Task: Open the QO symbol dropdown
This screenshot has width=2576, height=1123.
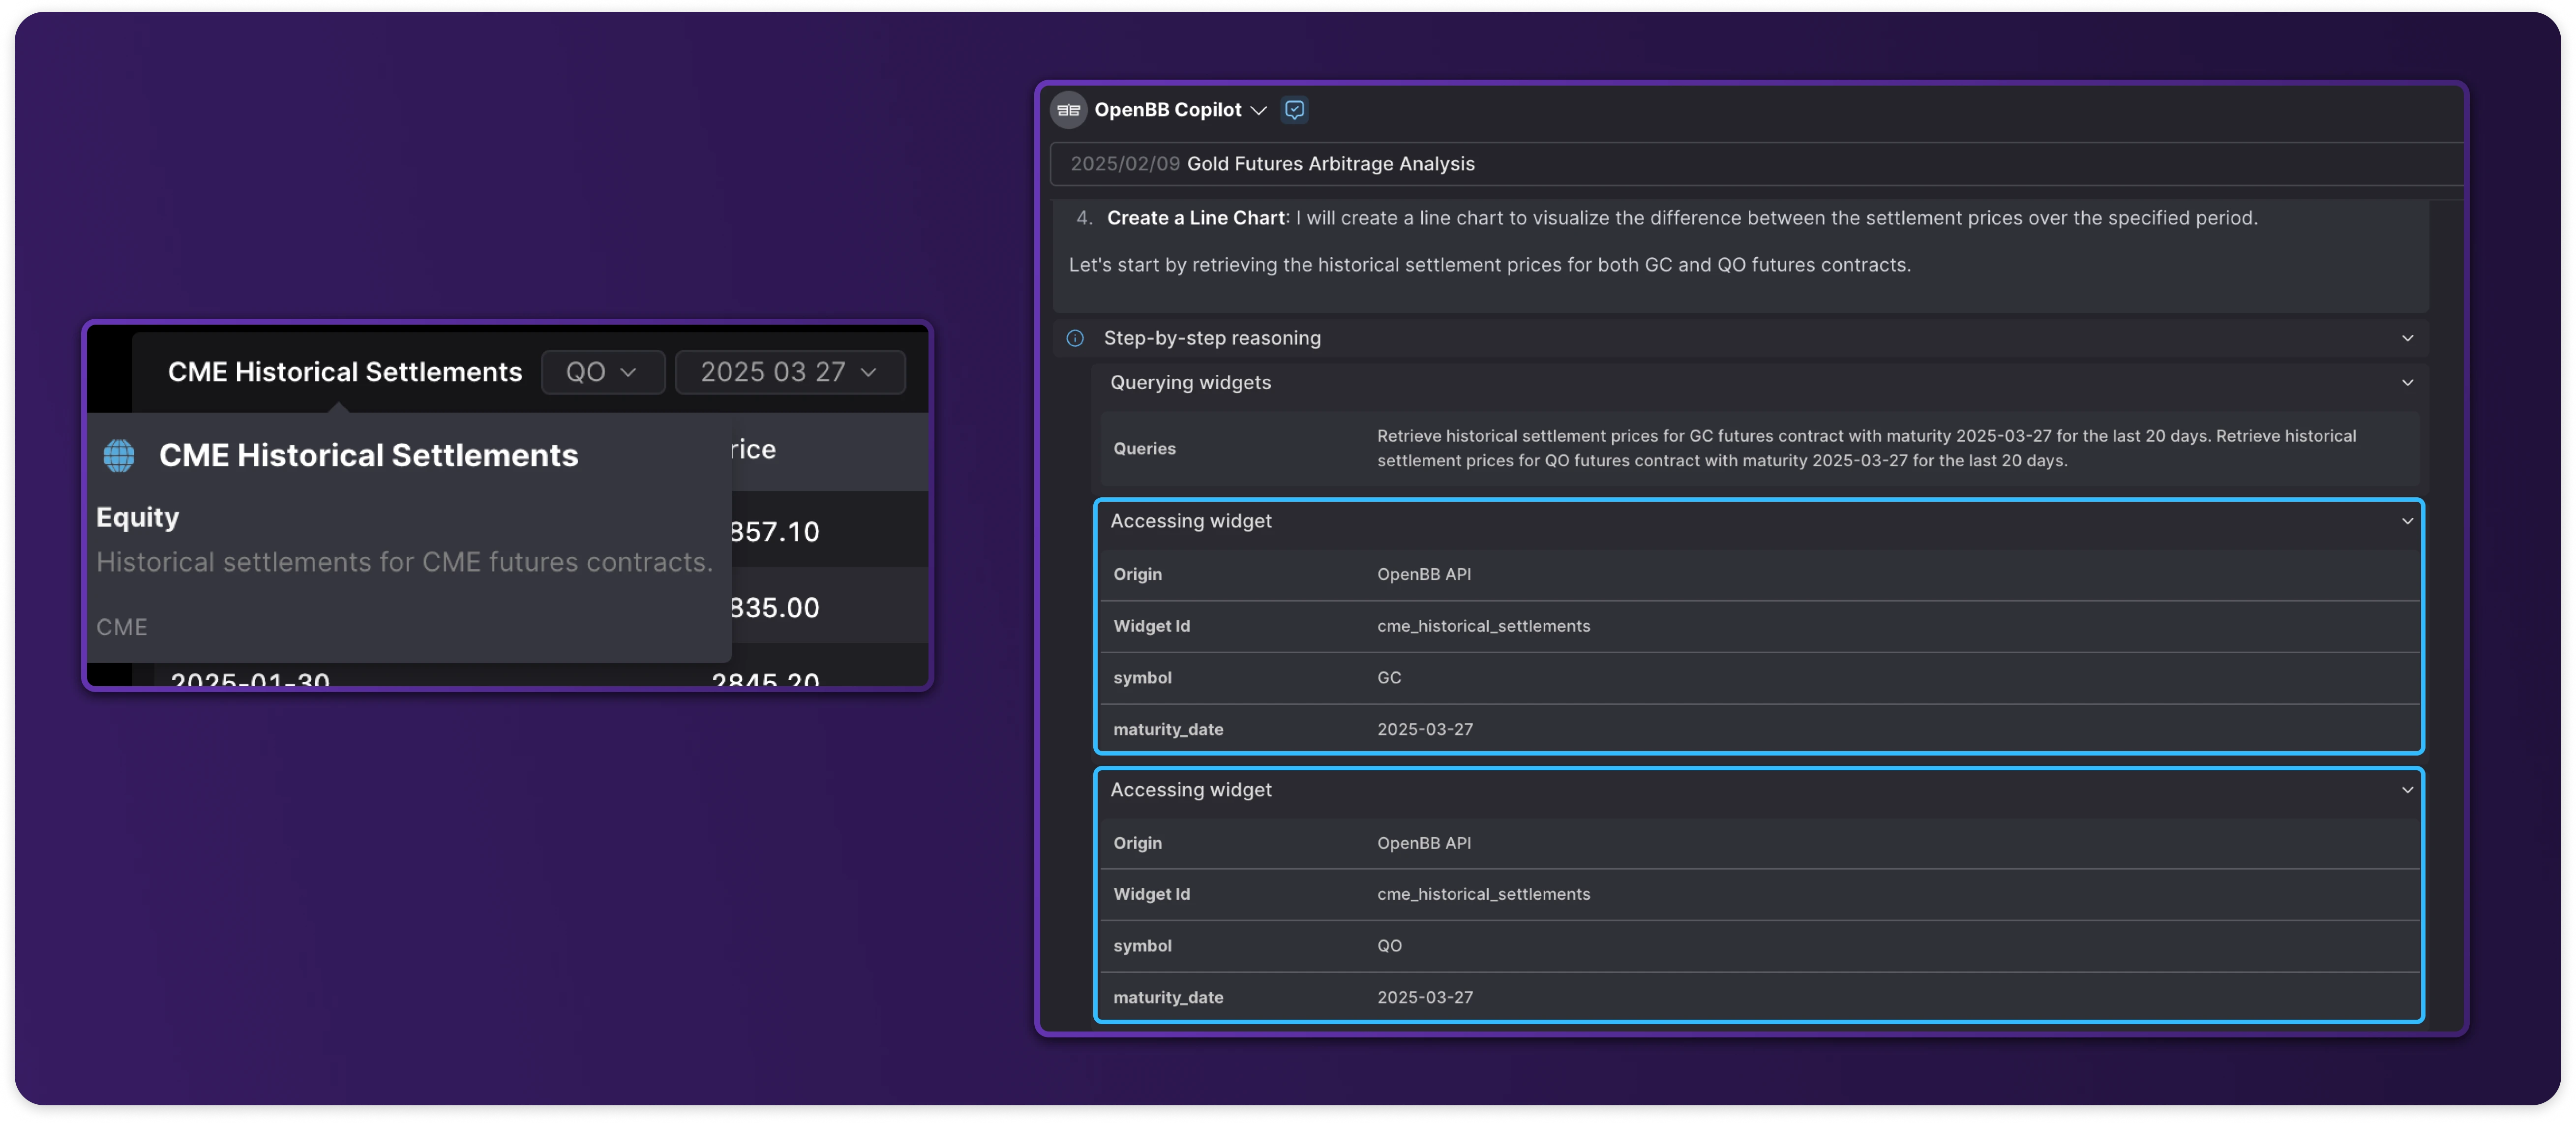Action: click(x=602, y=372)
